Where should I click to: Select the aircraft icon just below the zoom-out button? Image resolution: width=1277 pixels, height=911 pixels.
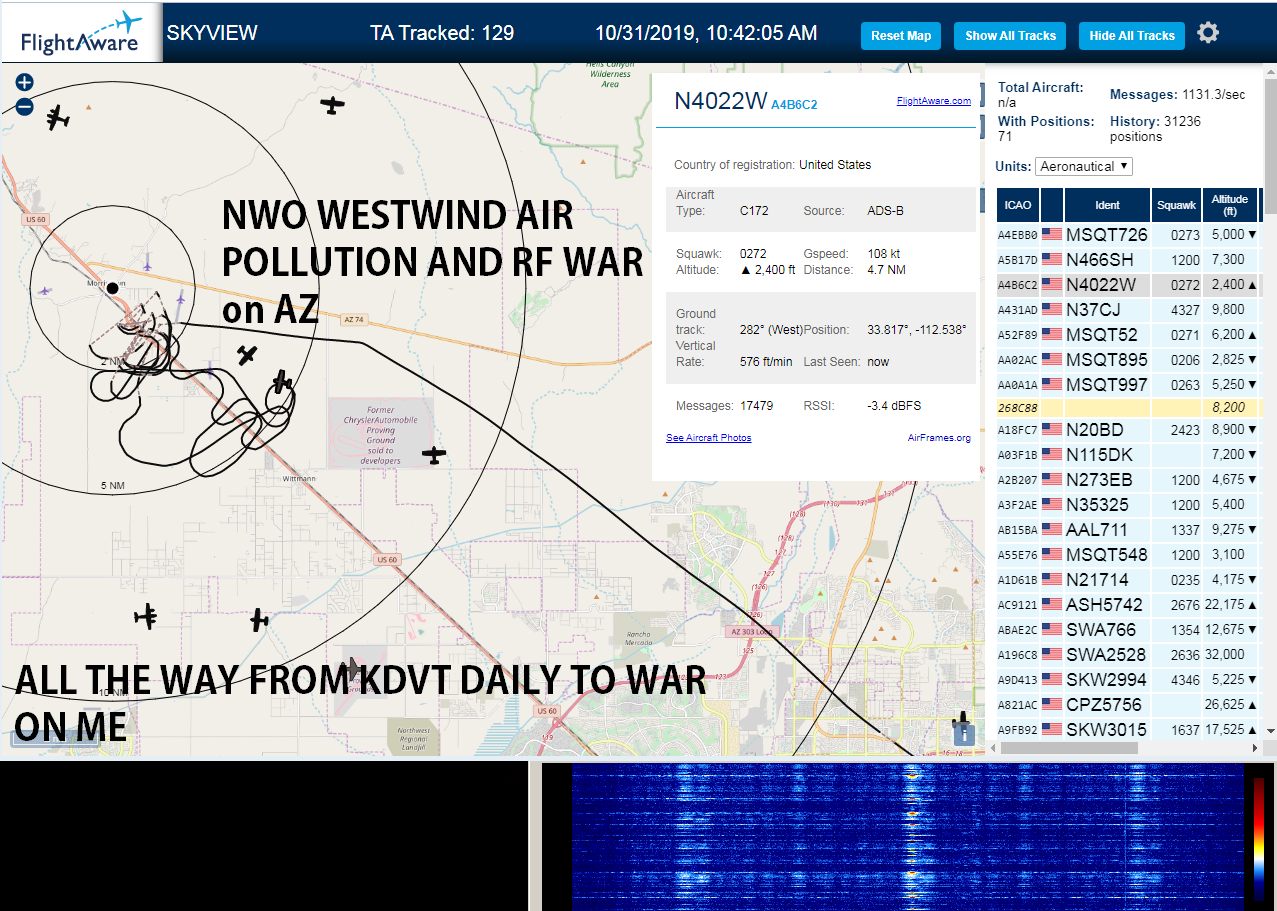(x=58, y=118)
